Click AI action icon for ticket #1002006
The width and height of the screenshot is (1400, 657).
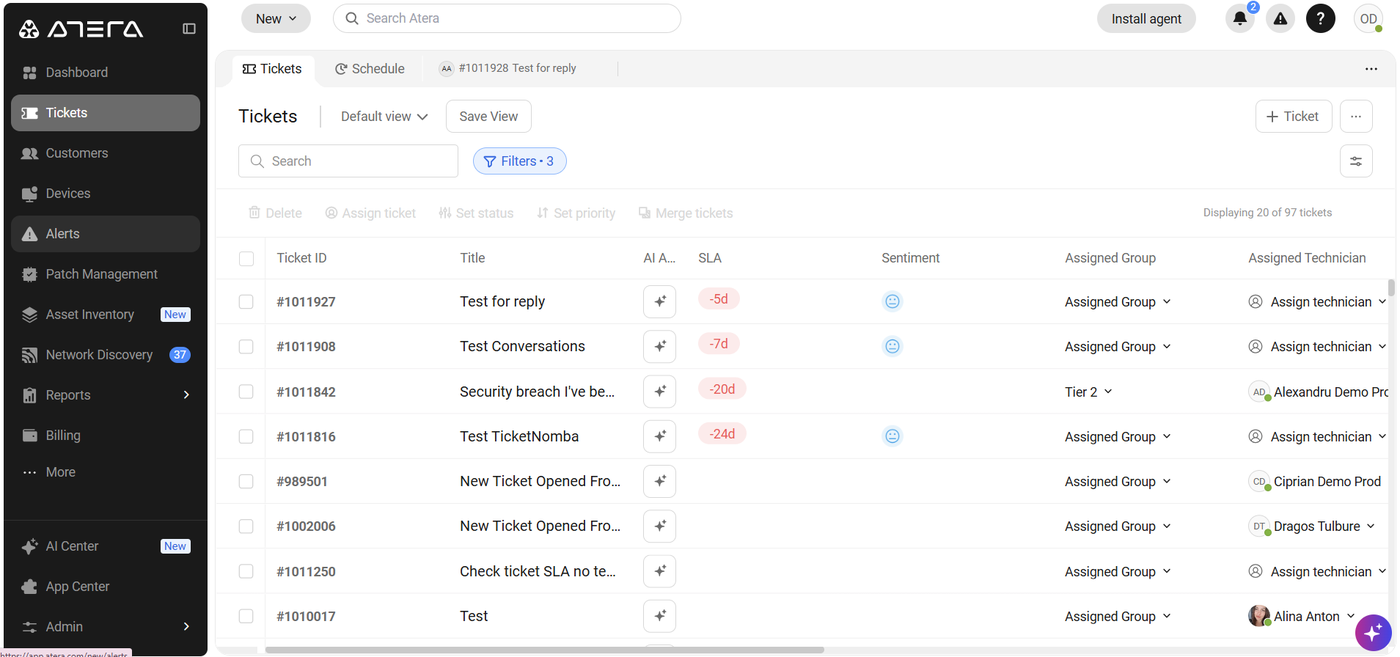660,526
